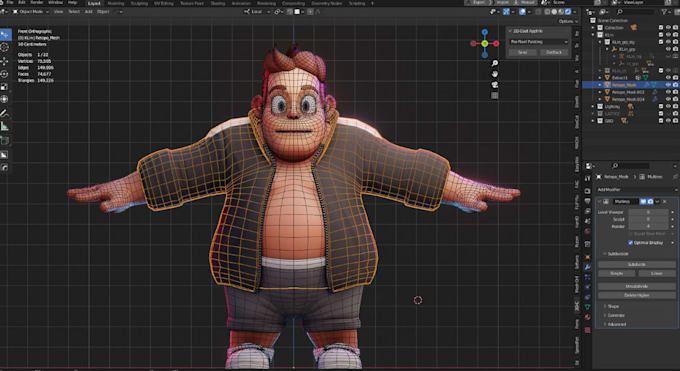Open the Object Mode dropdown
The image size is (680, 371).
(x=30, y=12)
